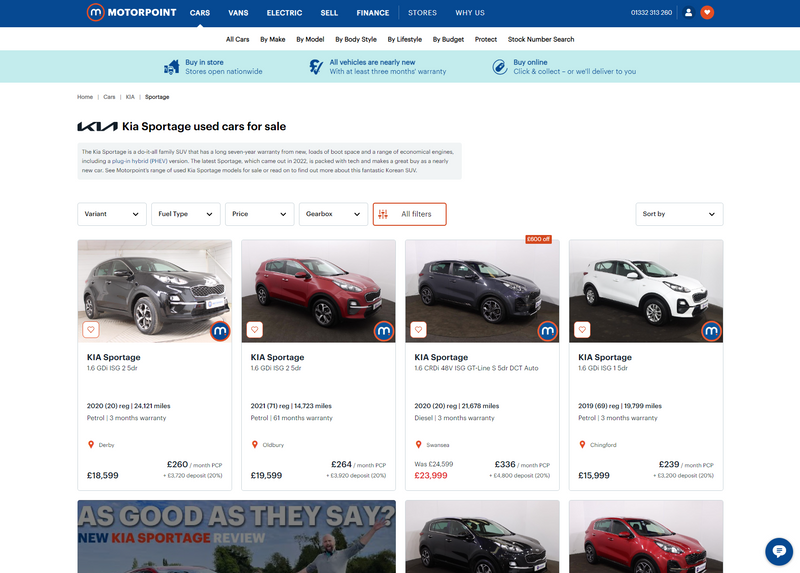
Task: Click the nearly new warranty icon
Action: click(x=316, y=67)
